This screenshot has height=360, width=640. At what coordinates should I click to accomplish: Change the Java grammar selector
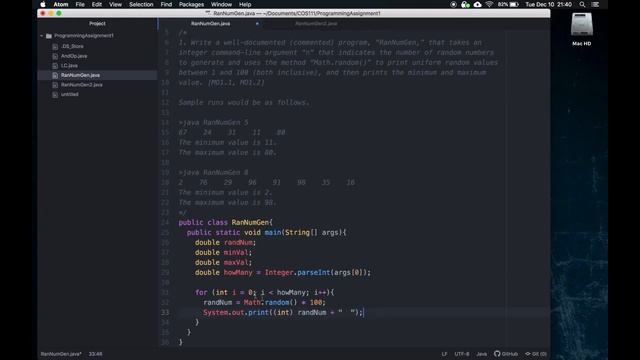tap(482, 354)
